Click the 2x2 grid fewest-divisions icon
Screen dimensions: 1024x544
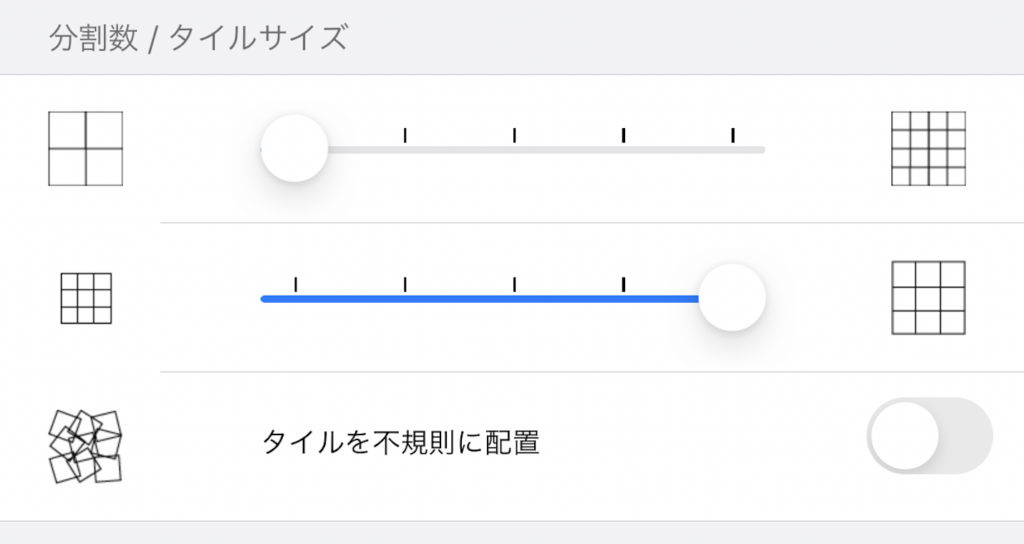click(86, 149)
